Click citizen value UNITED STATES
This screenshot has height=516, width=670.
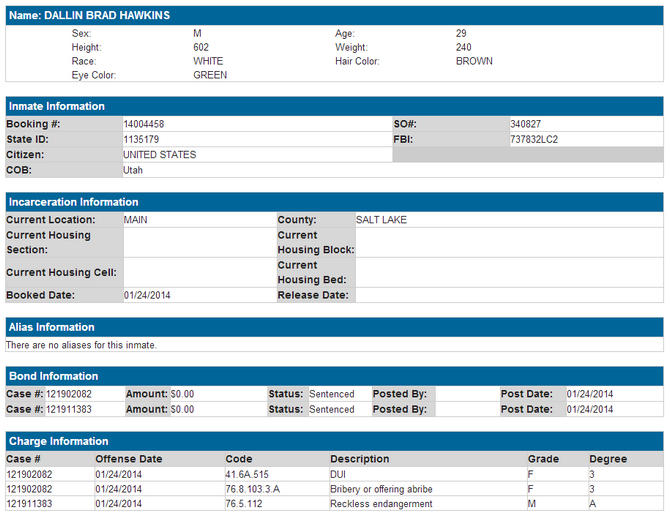pos(159,155)
